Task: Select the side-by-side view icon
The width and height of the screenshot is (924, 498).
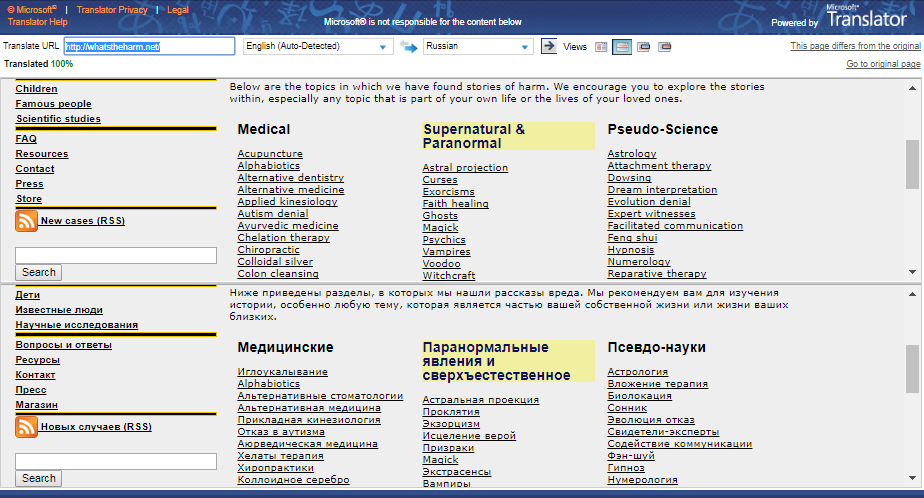Action: tap(601, 47)
